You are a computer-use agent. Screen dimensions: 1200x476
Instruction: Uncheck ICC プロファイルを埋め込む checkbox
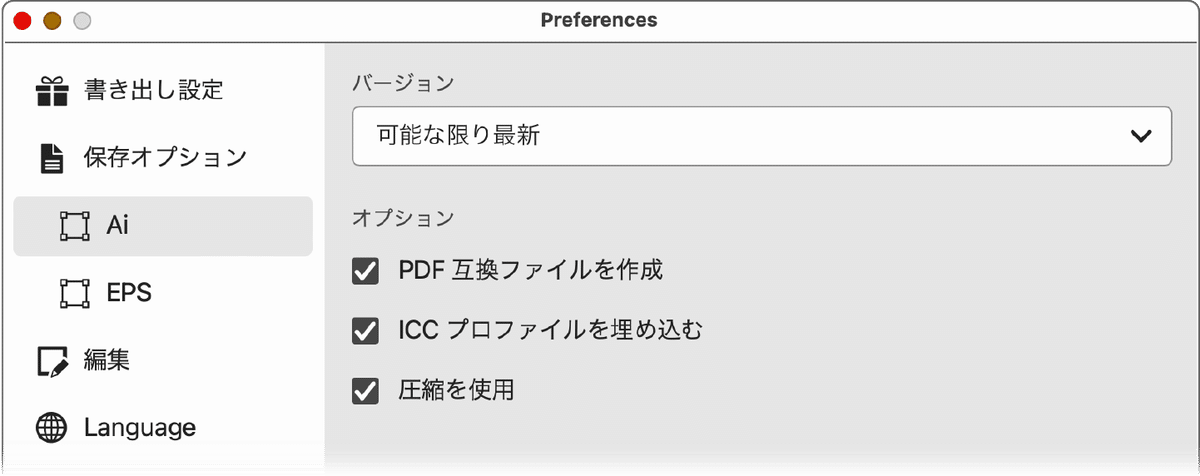(x=365, y=331)
